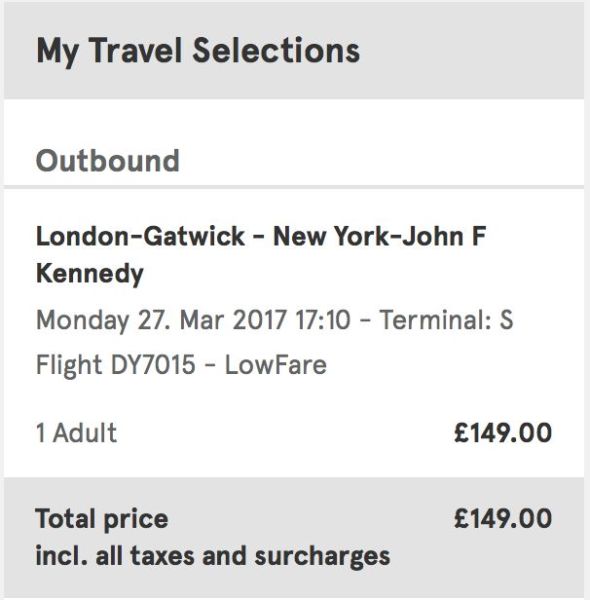Click the Kennedy destination text
The image size is (590, 600).
[x=90, y=275]
